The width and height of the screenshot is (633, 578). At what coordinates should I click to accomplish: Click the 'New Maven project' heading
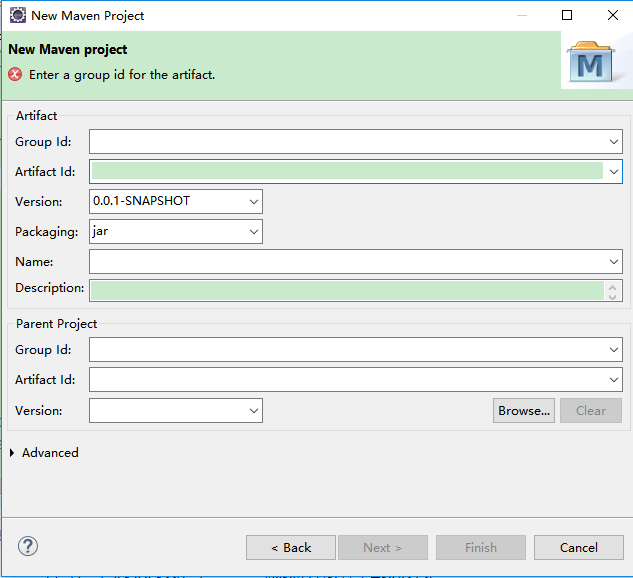(x=68, y=50)
